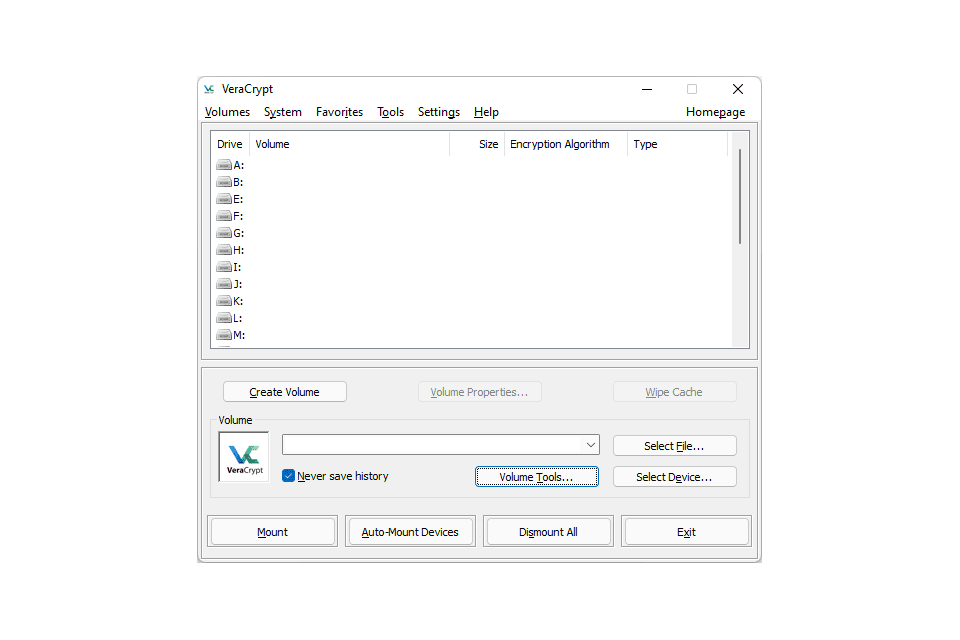Open the Settings menu
The width and height of the screenshot is (960, 640).
click(x=438, y=112)
